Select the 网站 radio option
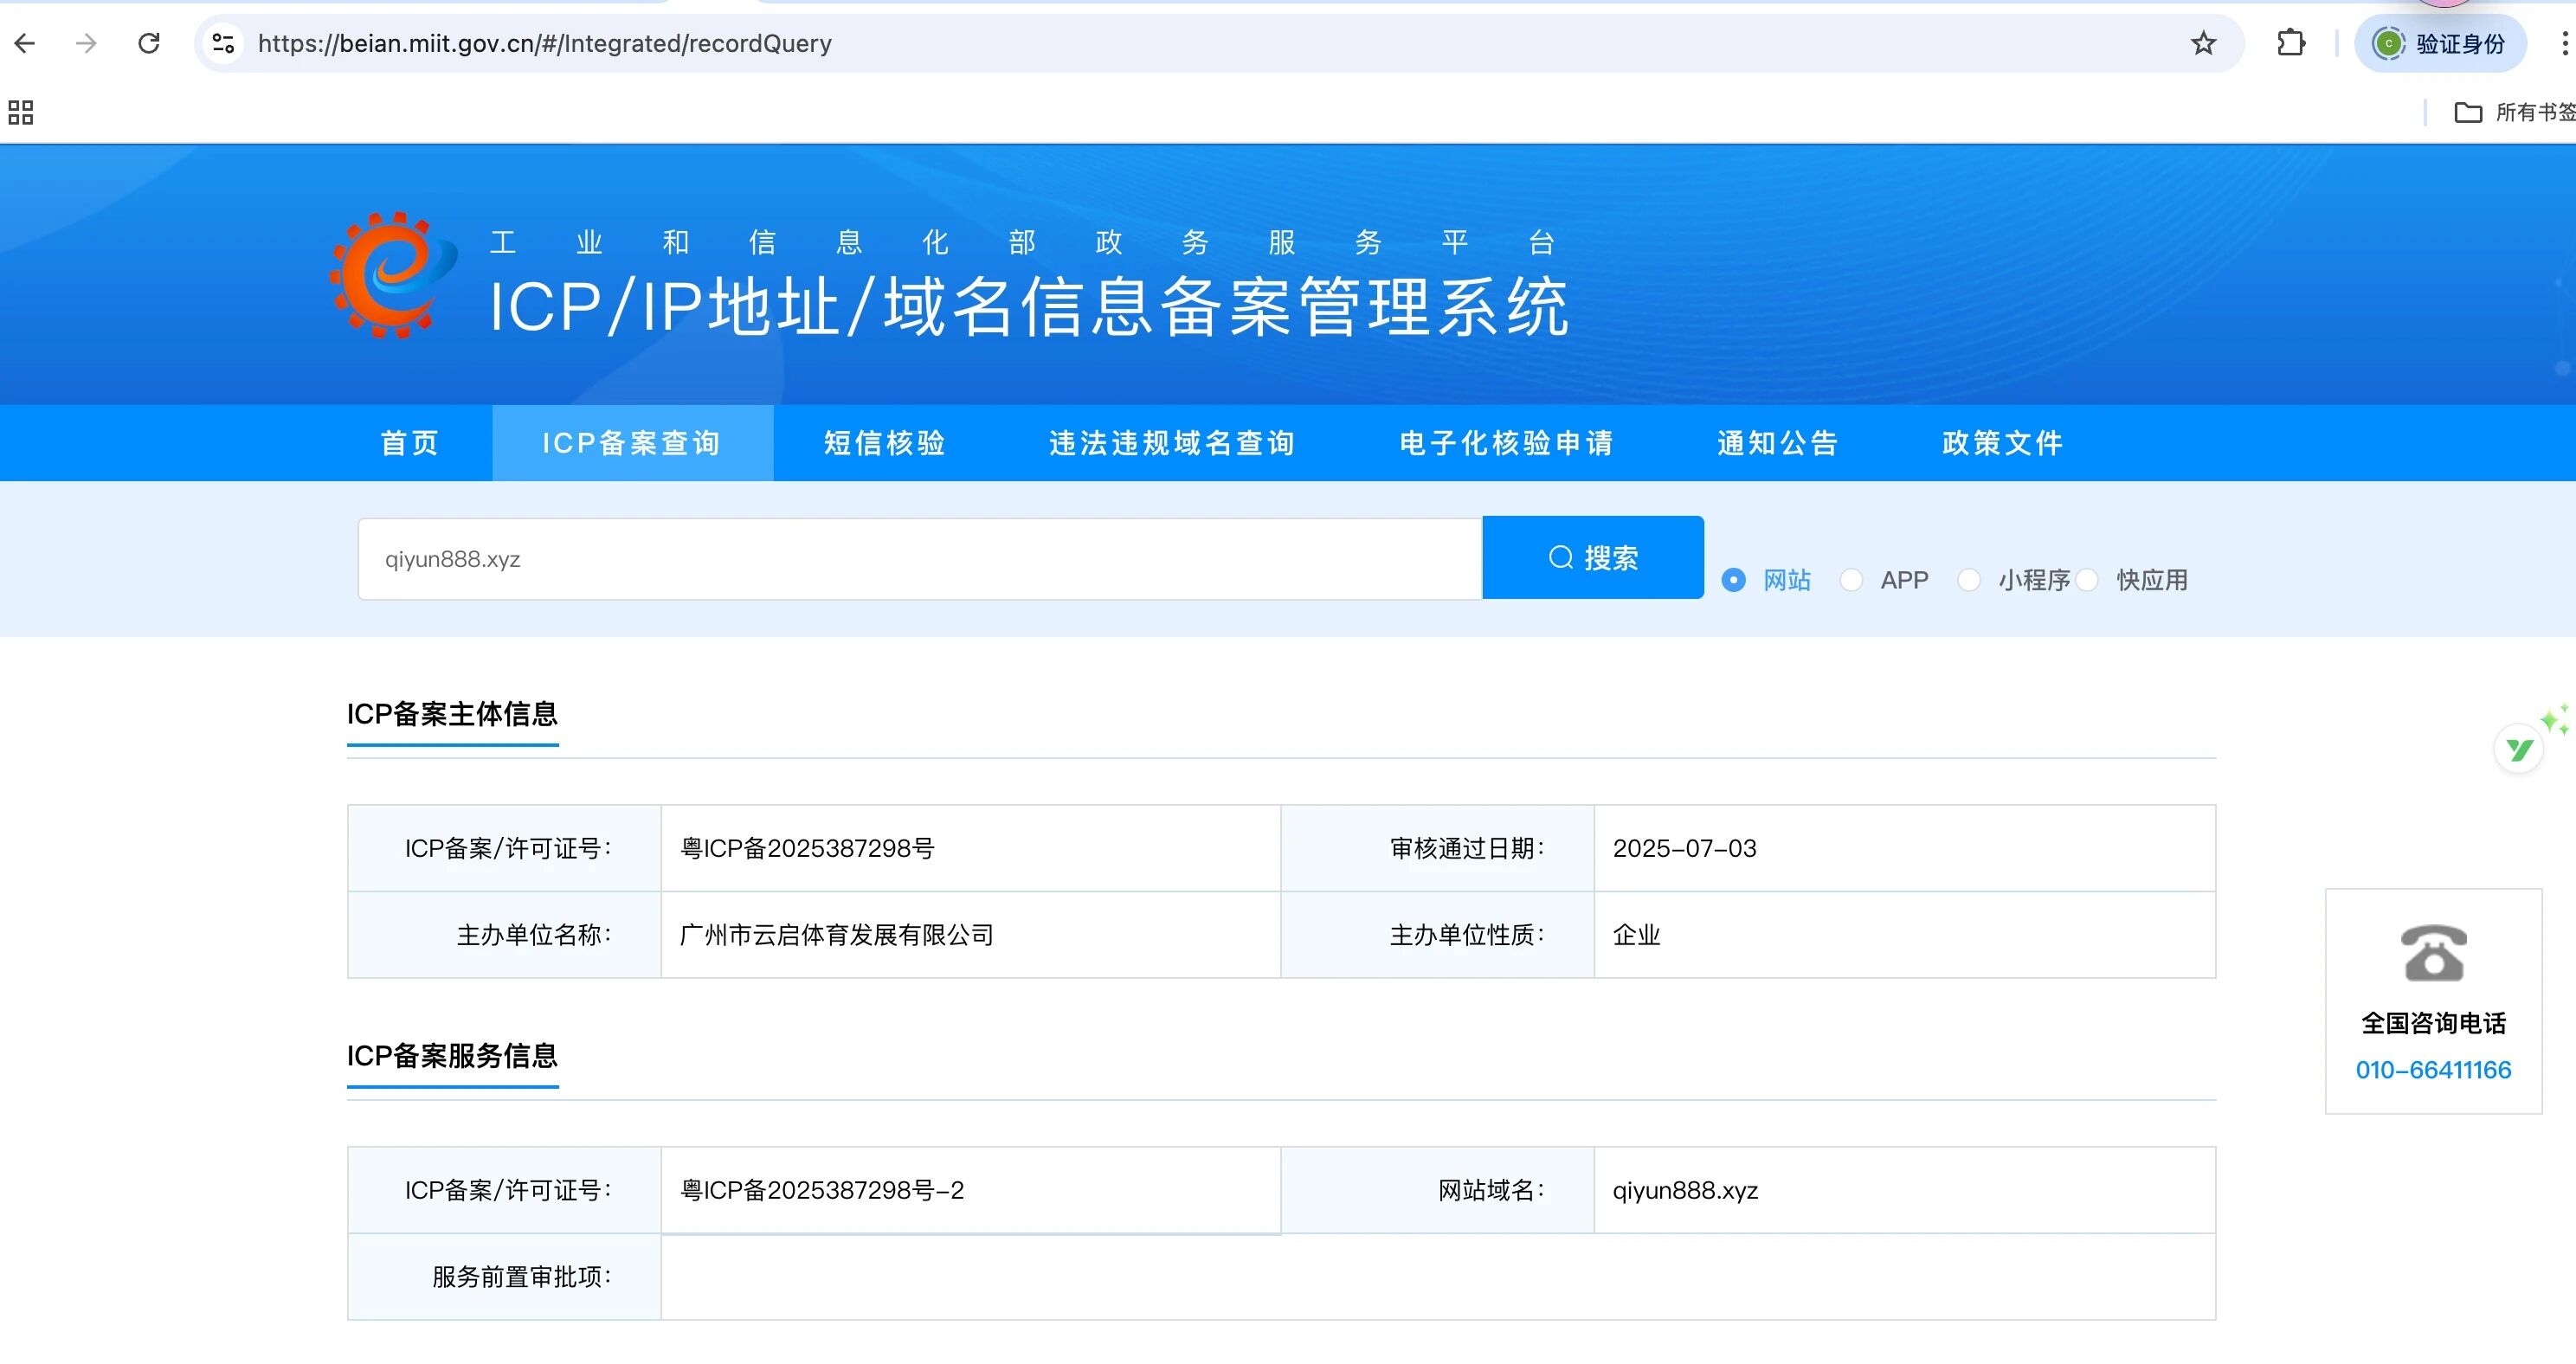Screen dimensions: 2576x1364 click(1734, 580)
